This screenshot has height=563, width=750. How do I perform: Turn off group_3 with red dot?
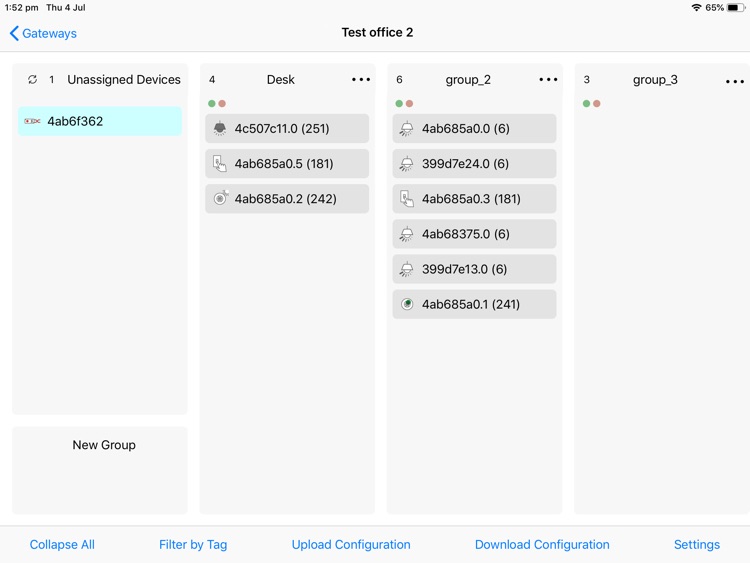(596, 103)
